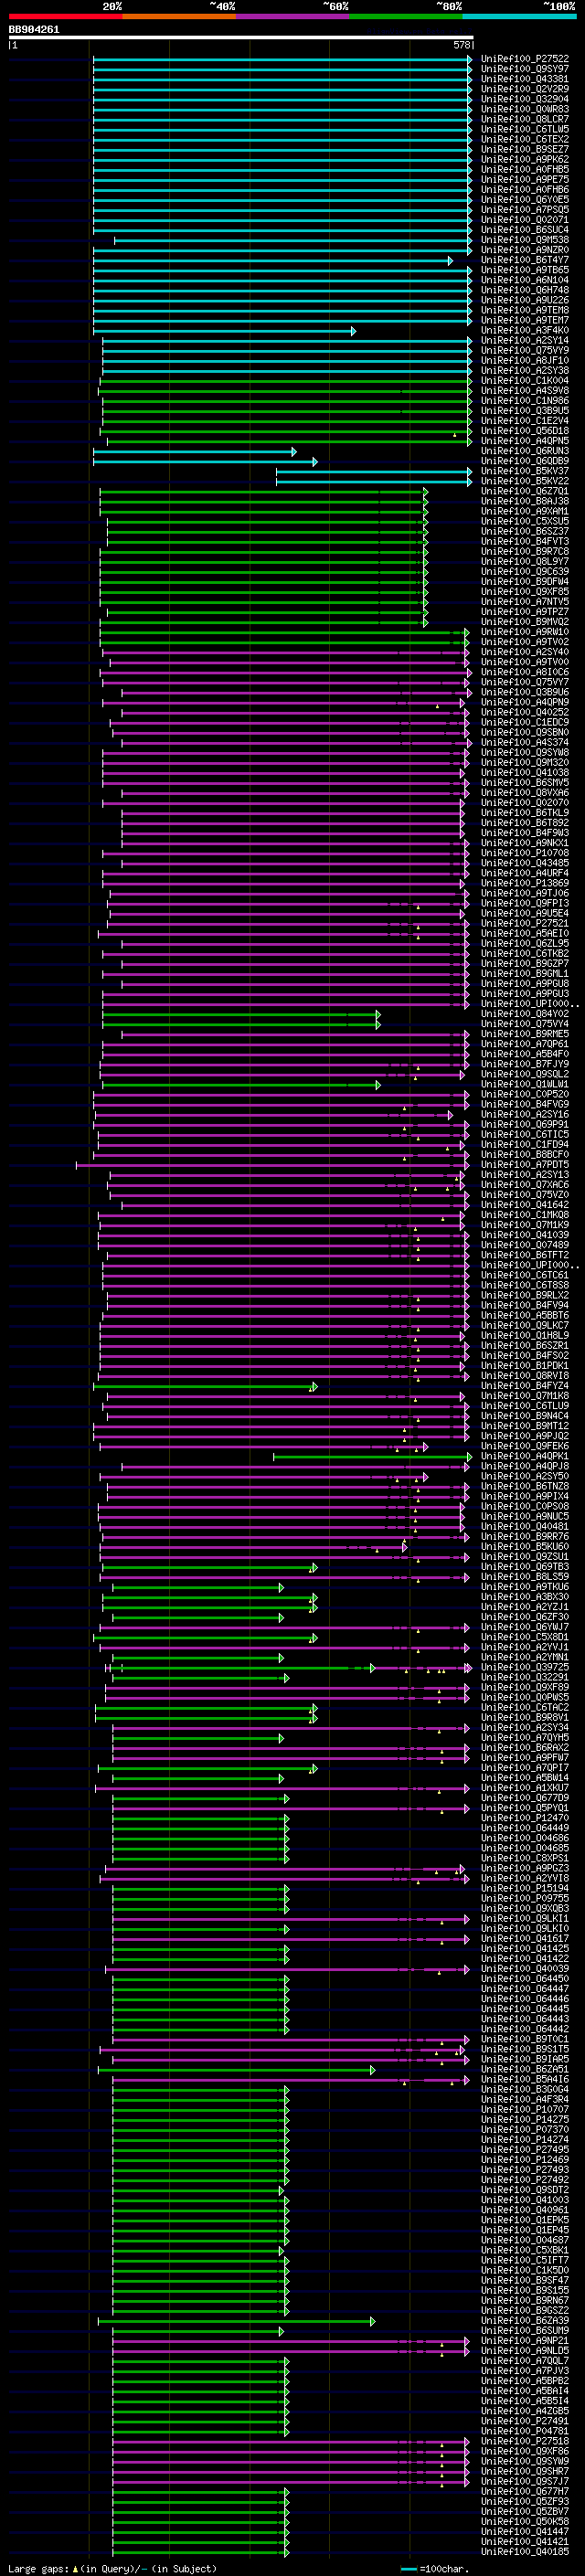Select hit label UniRef100_Q9SHR7

tap(525, 2471)
